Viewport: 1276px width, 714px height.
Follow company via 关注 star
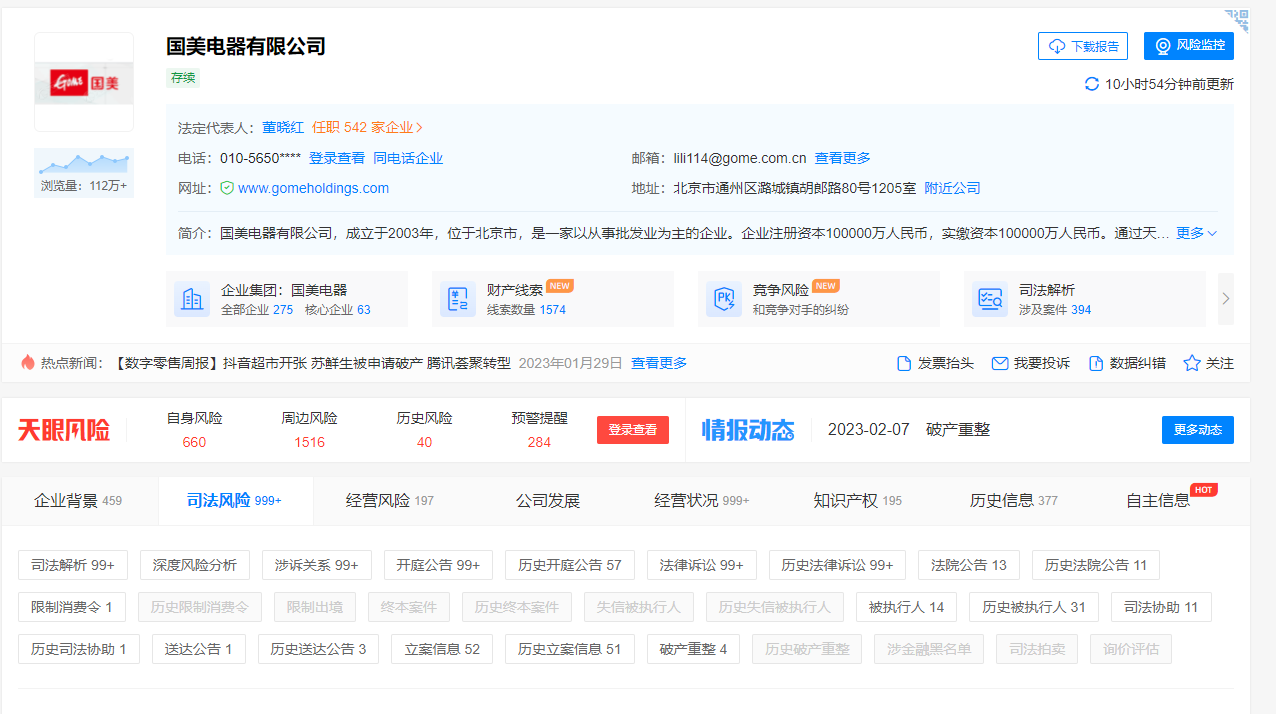pyautogui.click(x=1208, y=363)
